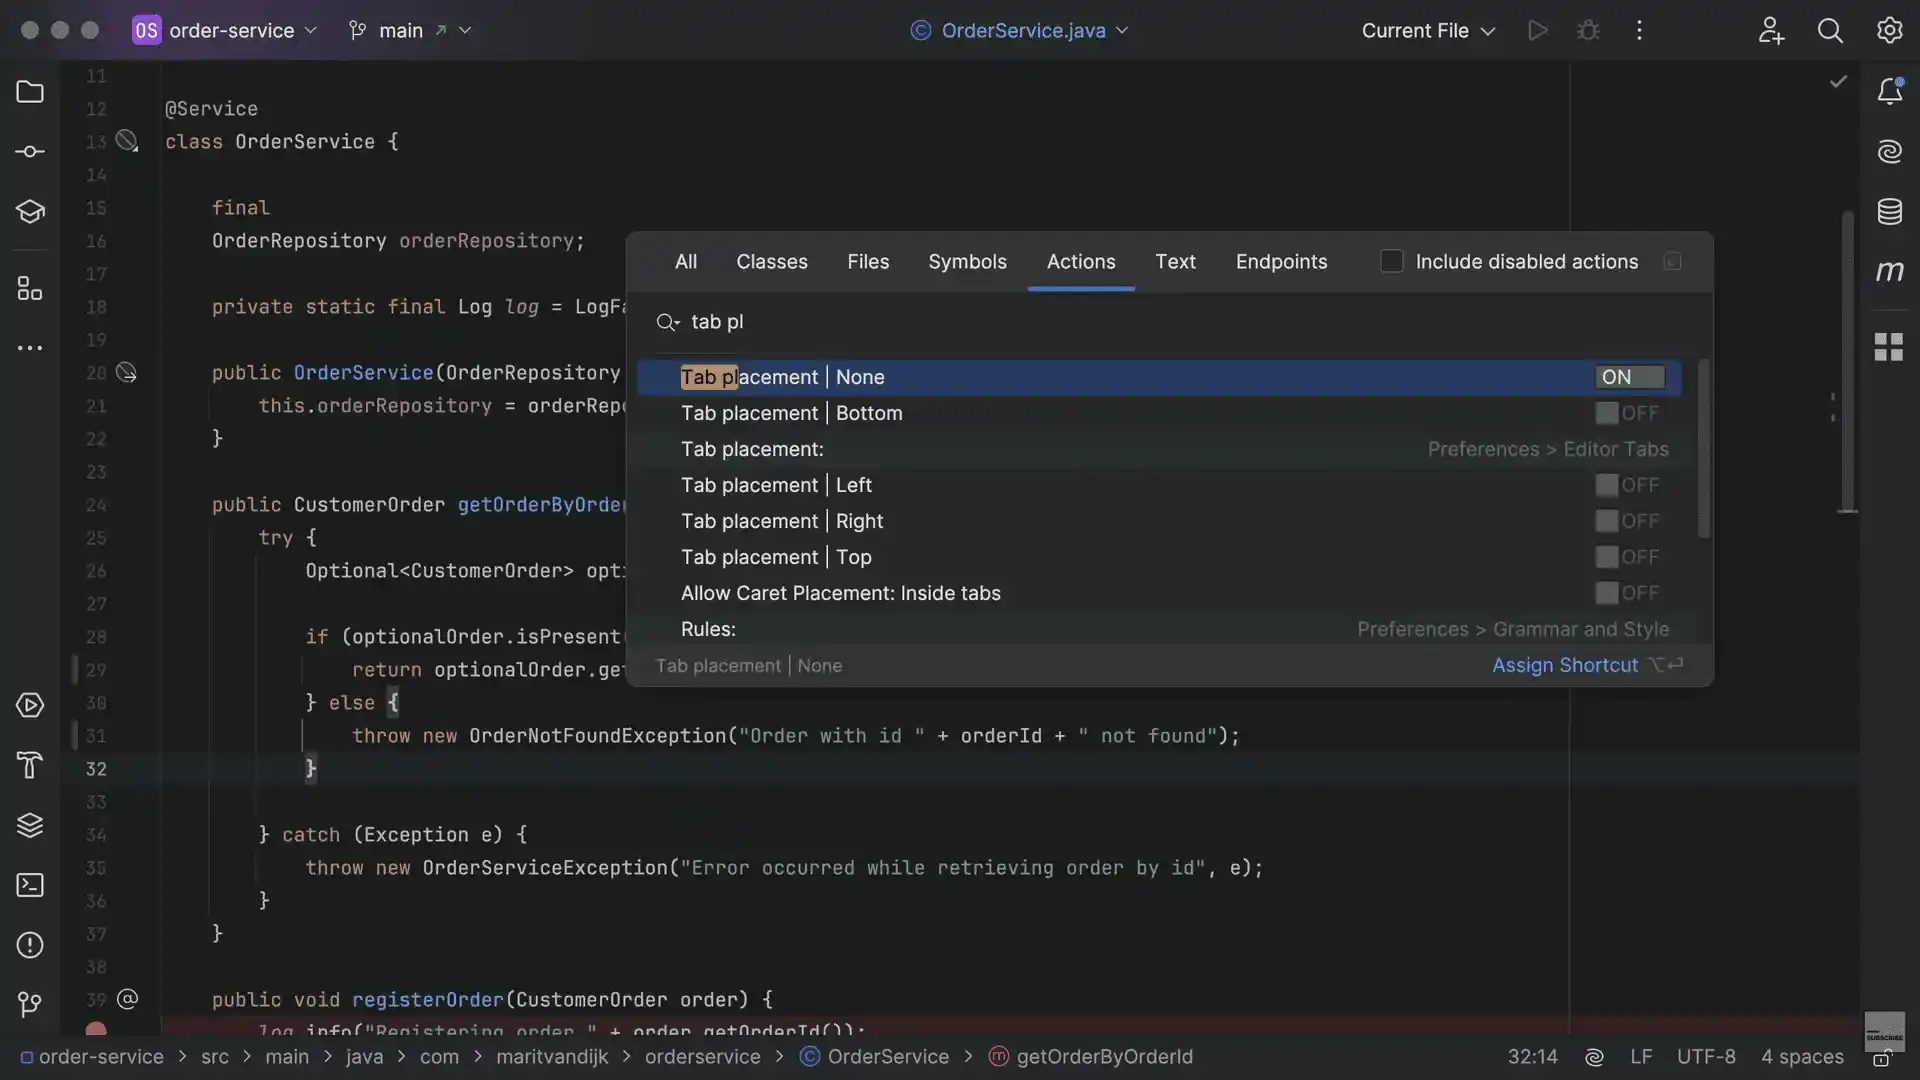Open the Notifications bell icon

point(1889,92)
